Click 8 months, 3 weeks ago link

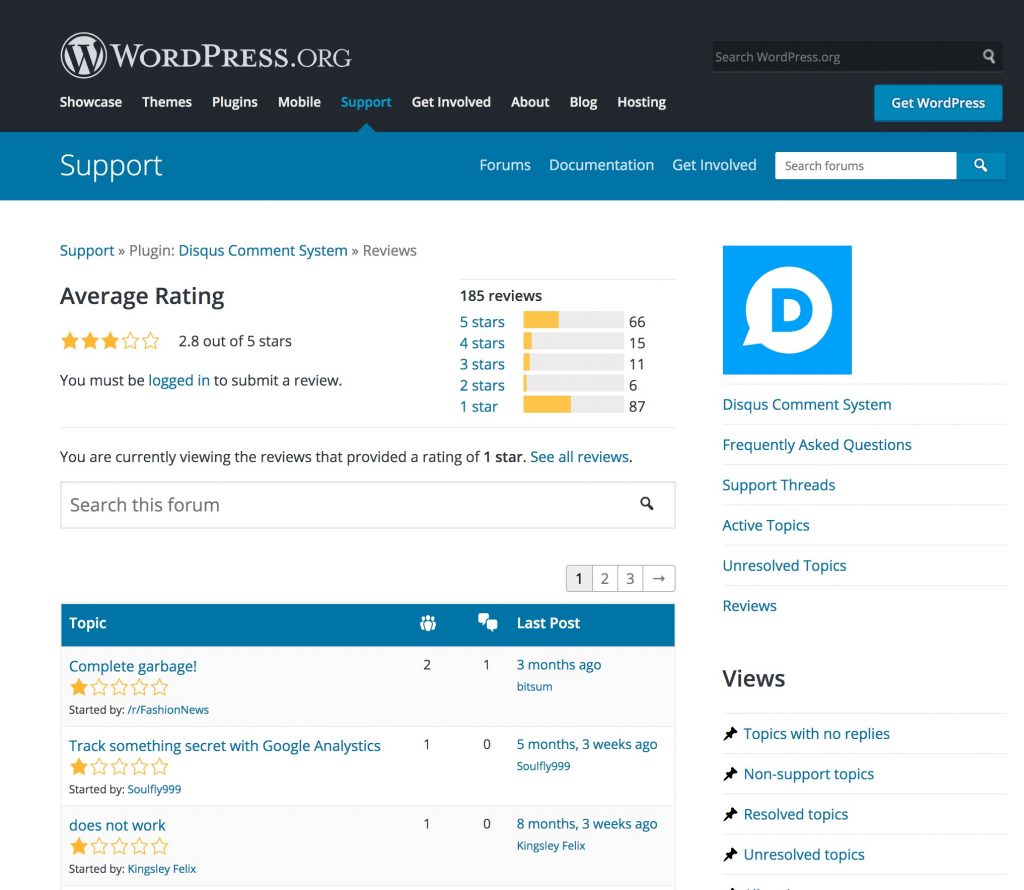tap(587, 824)
